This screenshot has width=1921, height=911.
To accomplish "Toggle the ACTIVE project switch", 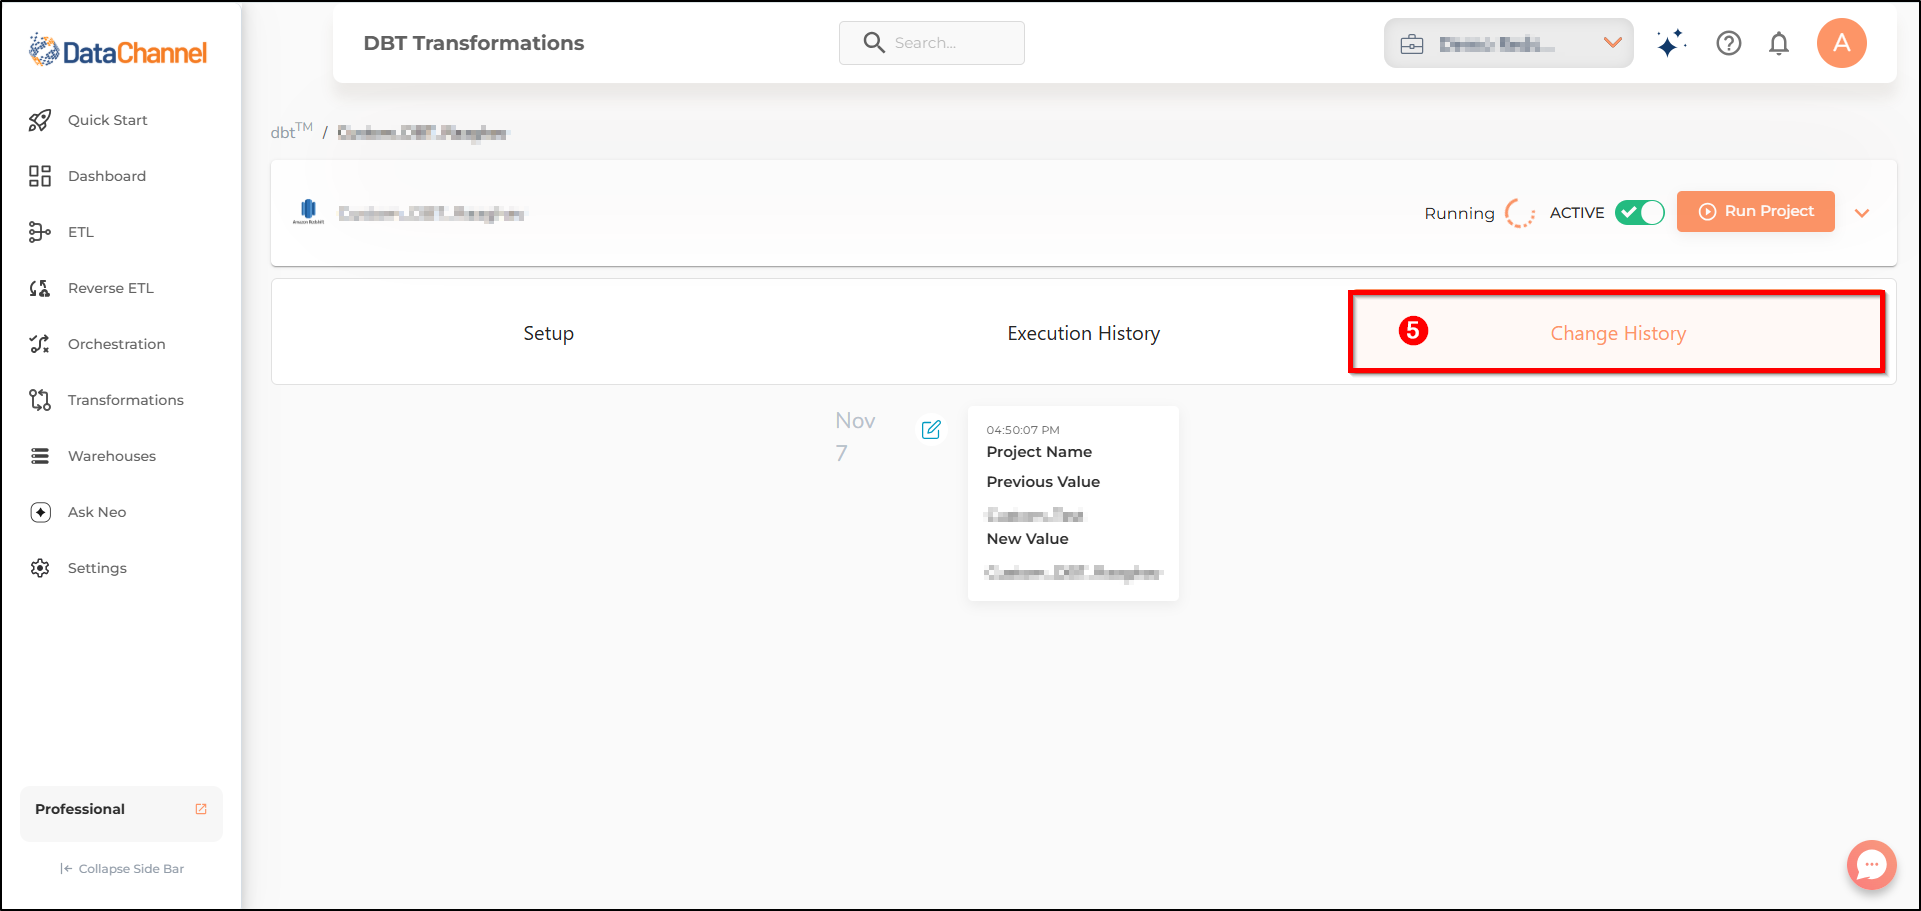I will (x=1640, y=212).
